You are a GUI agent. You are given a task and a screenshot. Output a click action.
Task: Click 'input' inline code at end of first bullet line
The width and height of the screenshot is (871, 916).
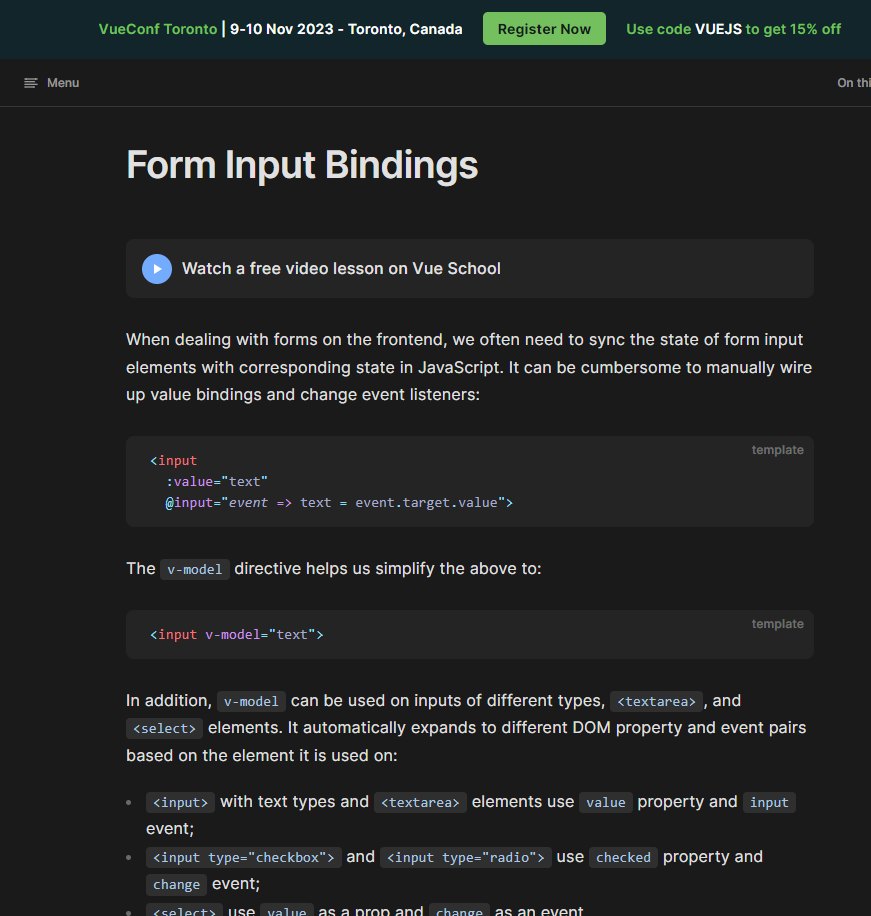pyautogui.click(x=769, y=803)
